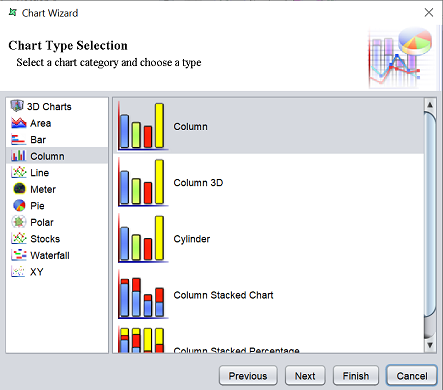Pick the Waterfall chart icon
This screenshot has width=443, height=390.
pyautogui.click(x=18, y=255)
